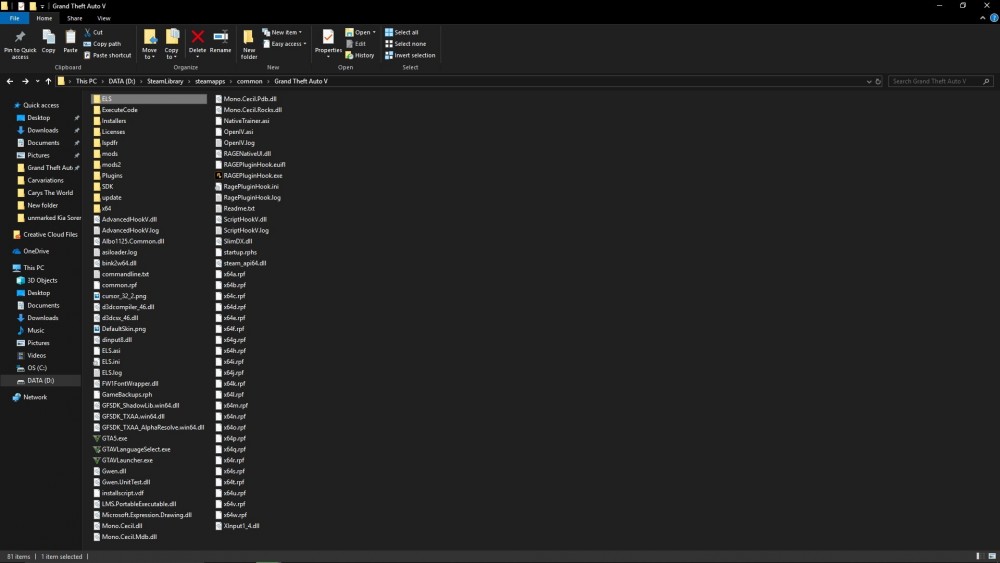Select the commandline.txt file

(121, 274)
